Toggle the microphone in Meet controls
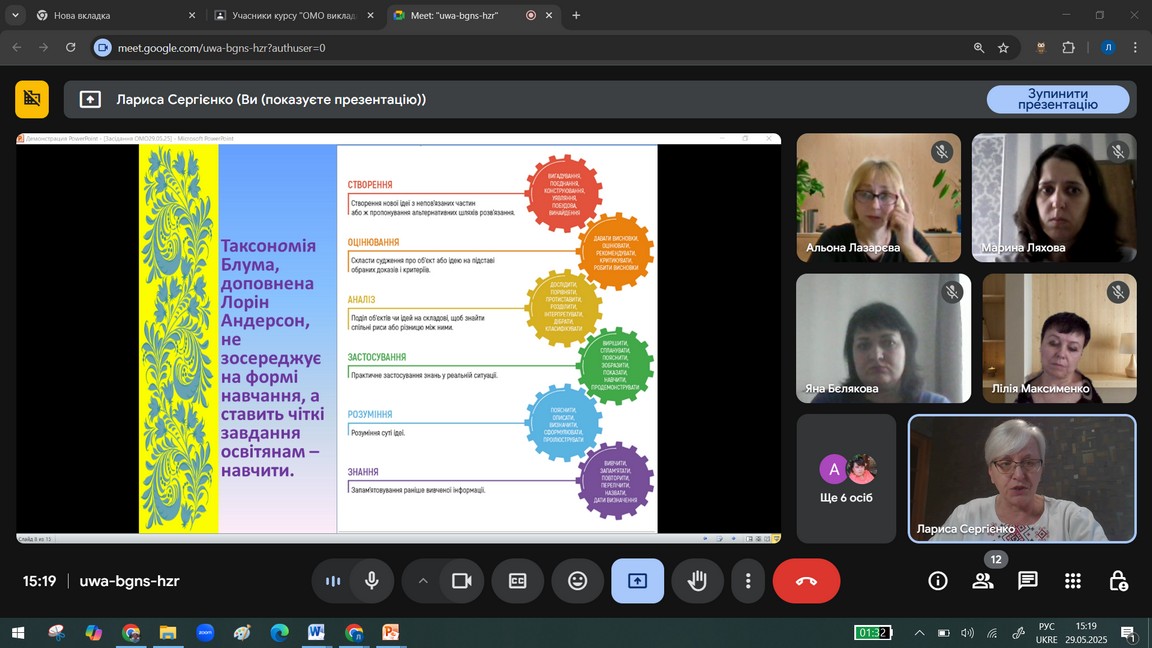This screenshot has width=1152, height=648. [372, 581]
